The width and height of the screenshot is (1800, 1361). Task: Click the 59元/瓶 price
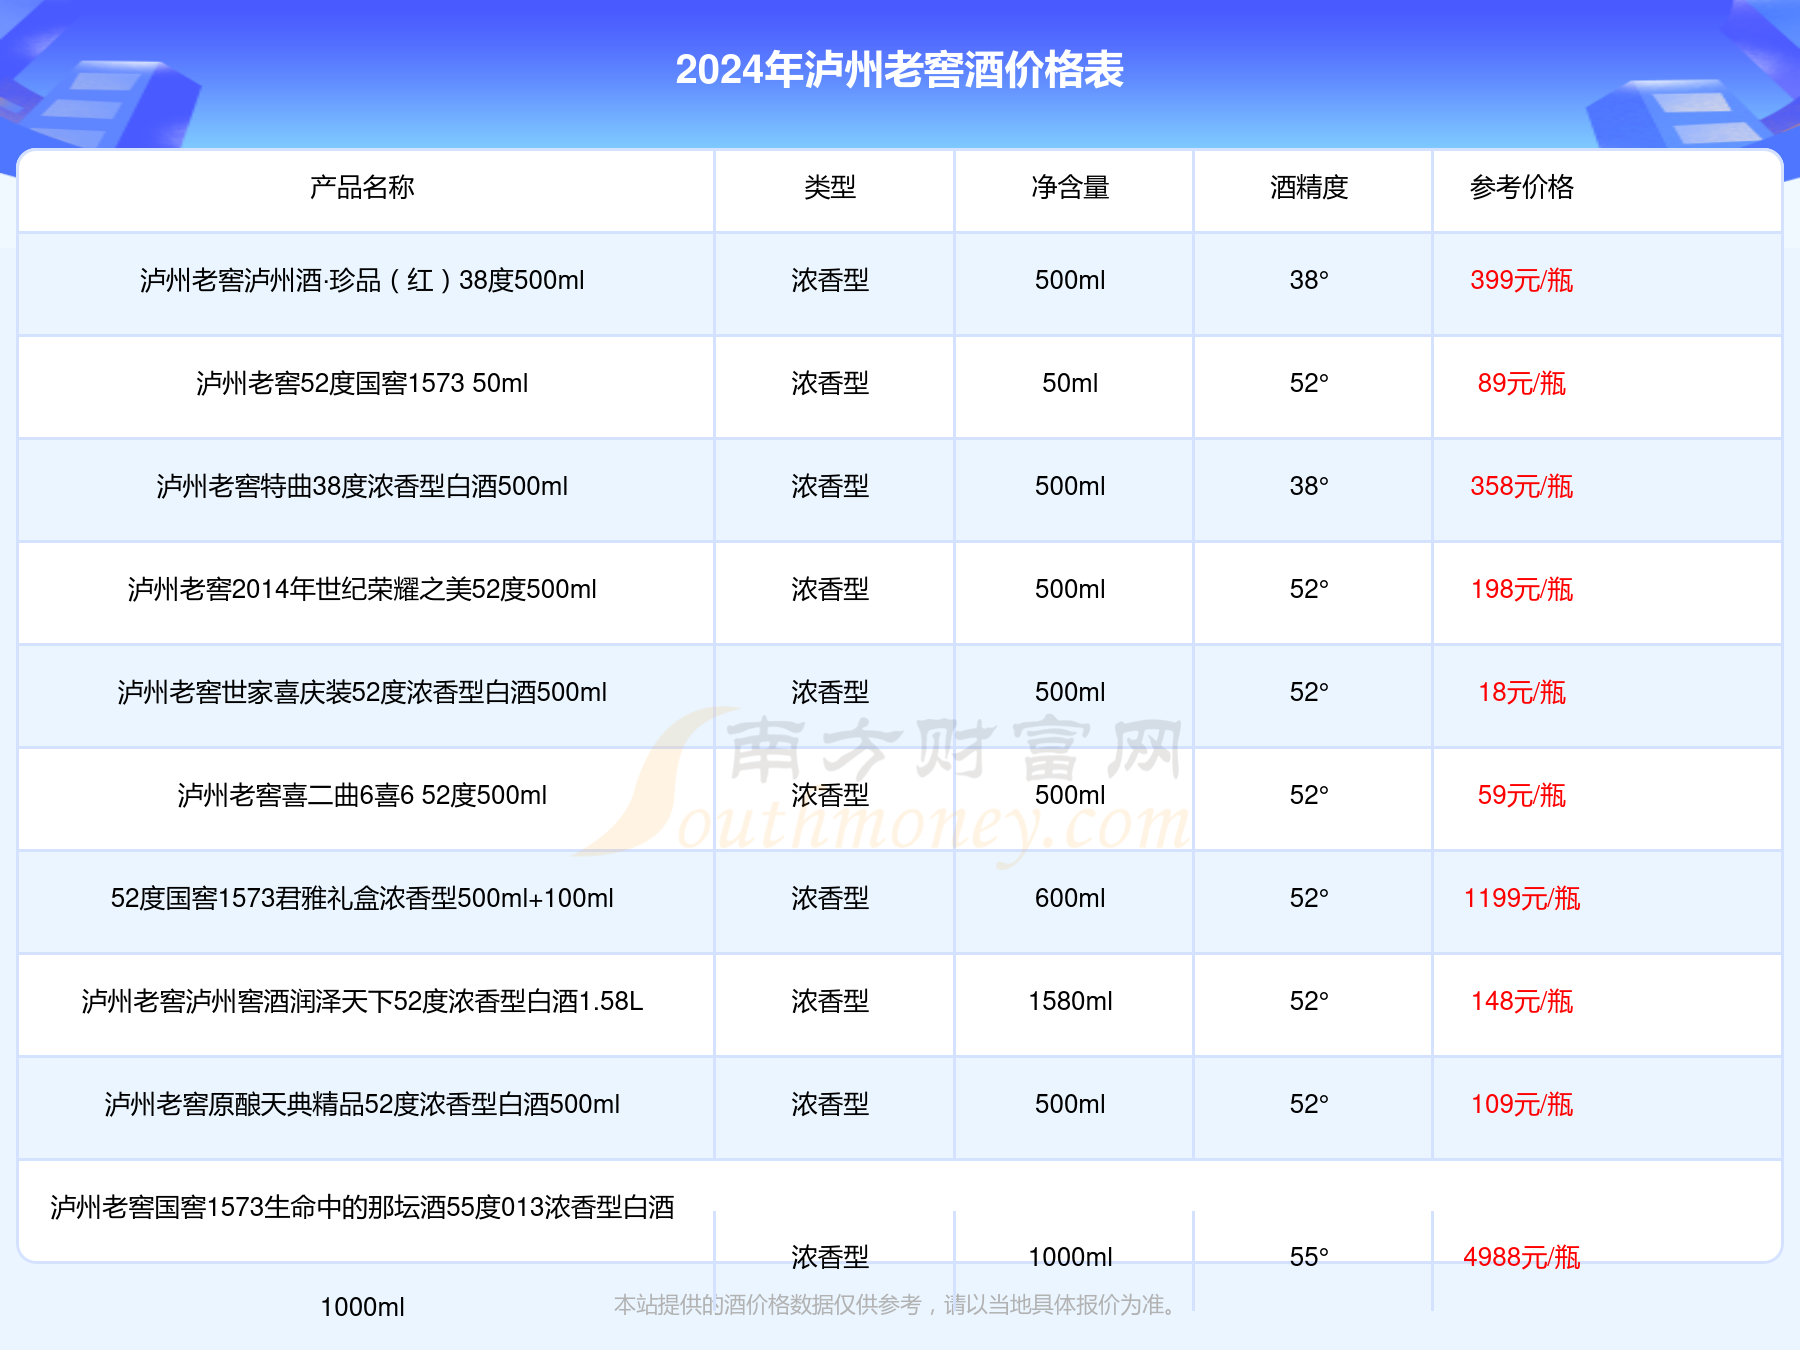pyautogui.click(x=1522, y=795)
